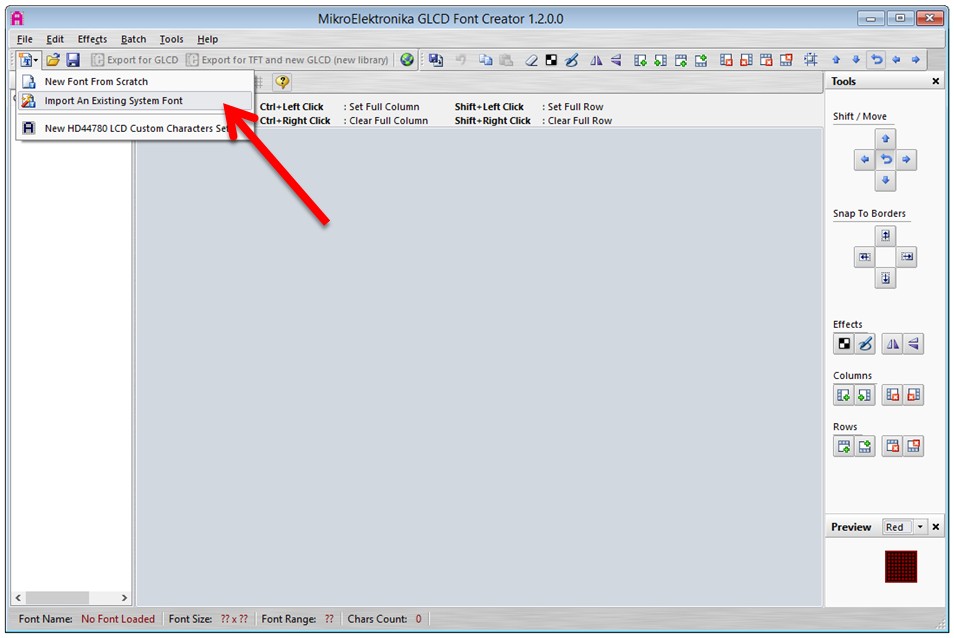Click the Invert checkerboard icon in toolbar
The width and height of the screenshot is (954, 638).
551,60
